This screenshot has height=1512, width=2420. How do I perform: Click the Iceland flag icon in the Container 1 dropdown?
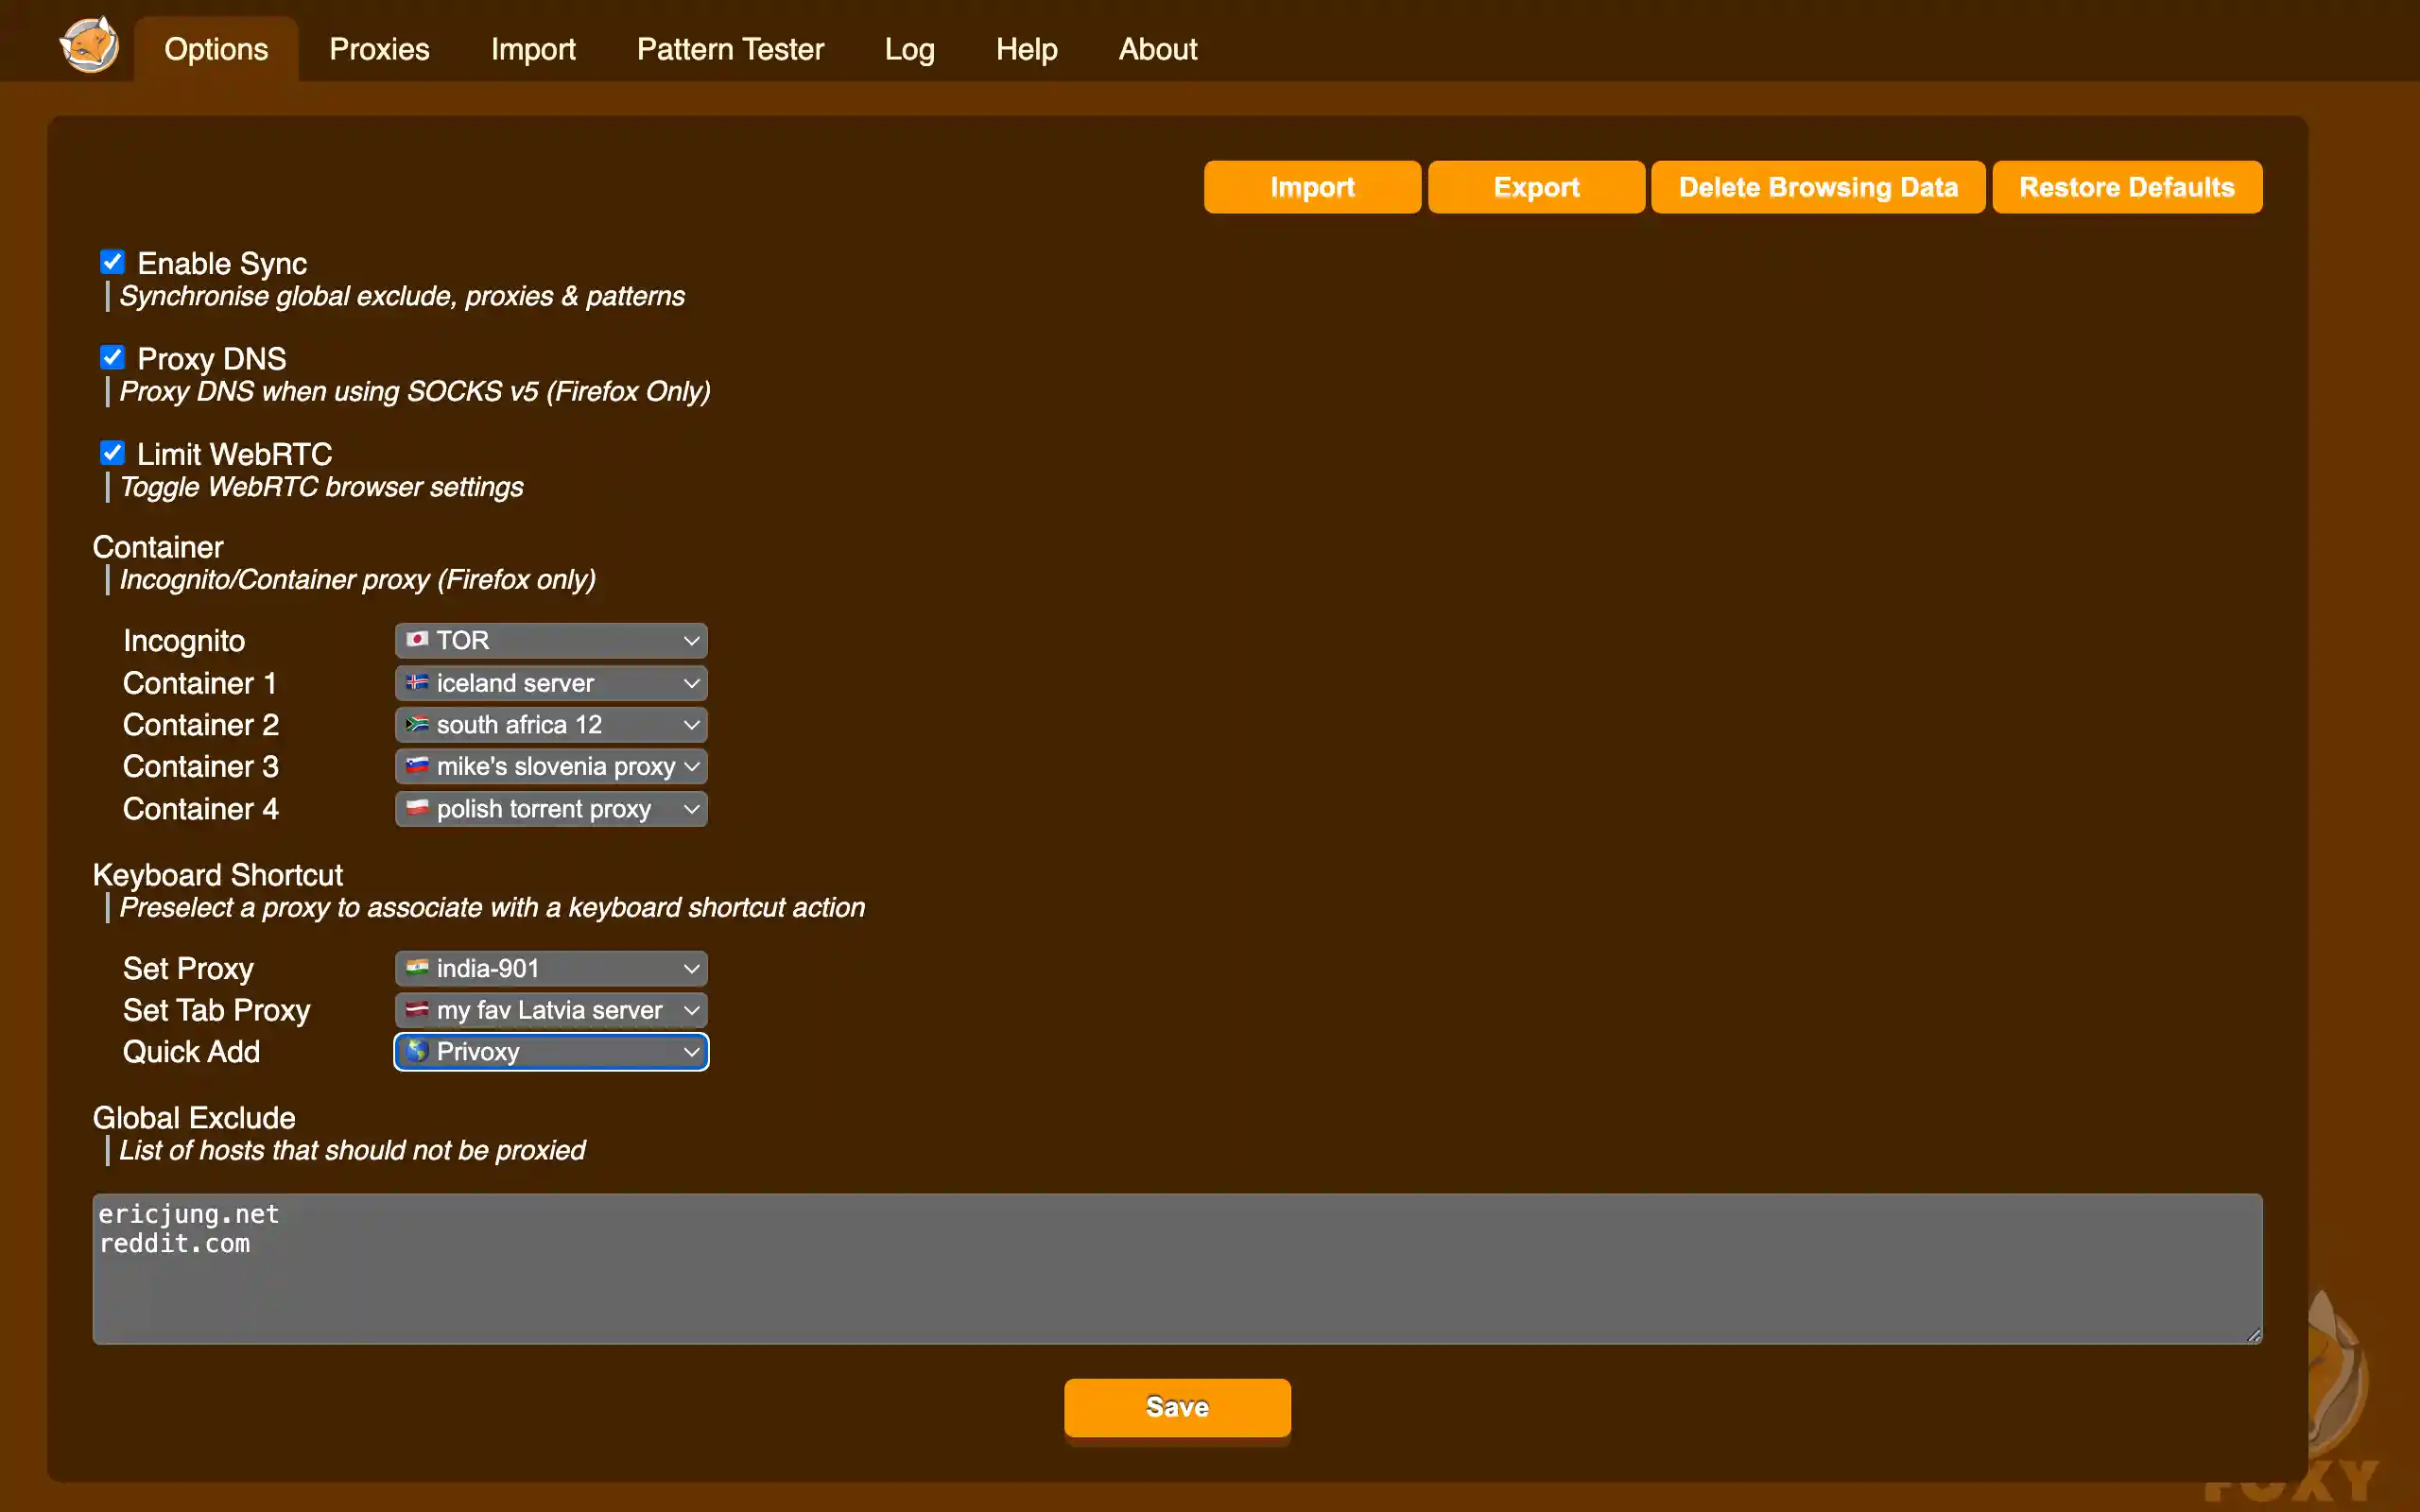coord(417,682)
